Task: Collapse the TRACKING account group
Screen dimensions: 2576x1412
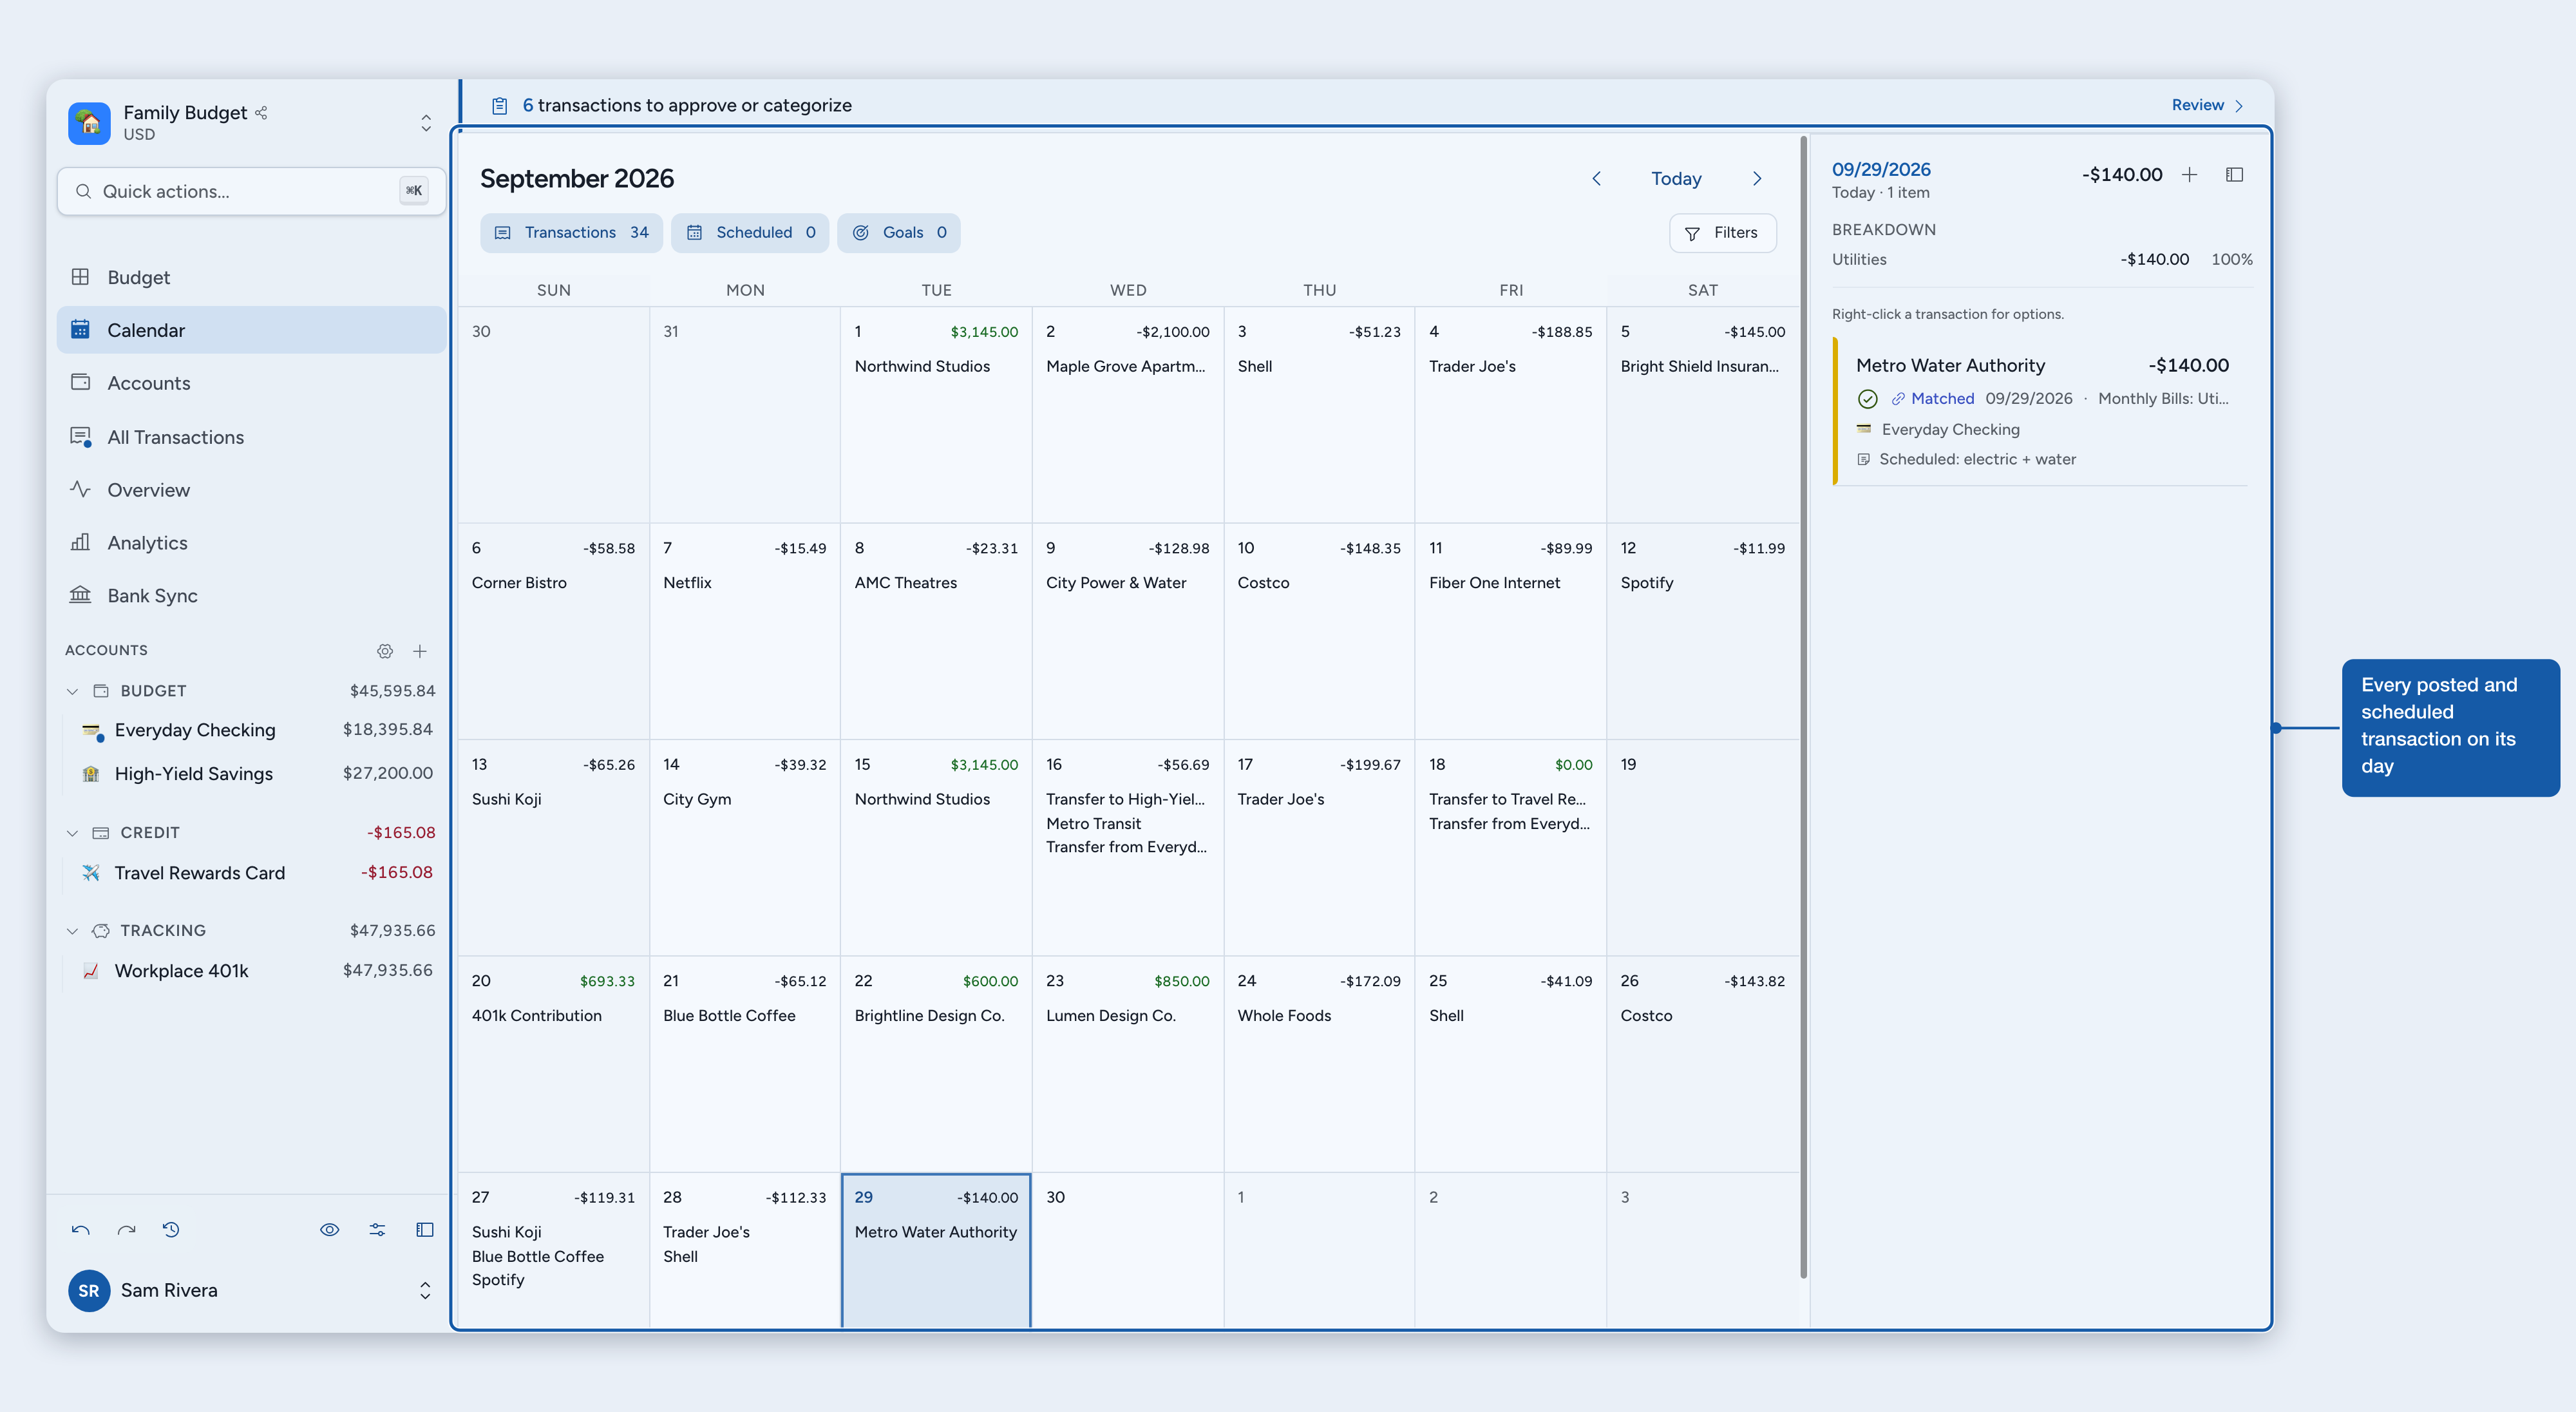Action: click(x=72, y=931)
